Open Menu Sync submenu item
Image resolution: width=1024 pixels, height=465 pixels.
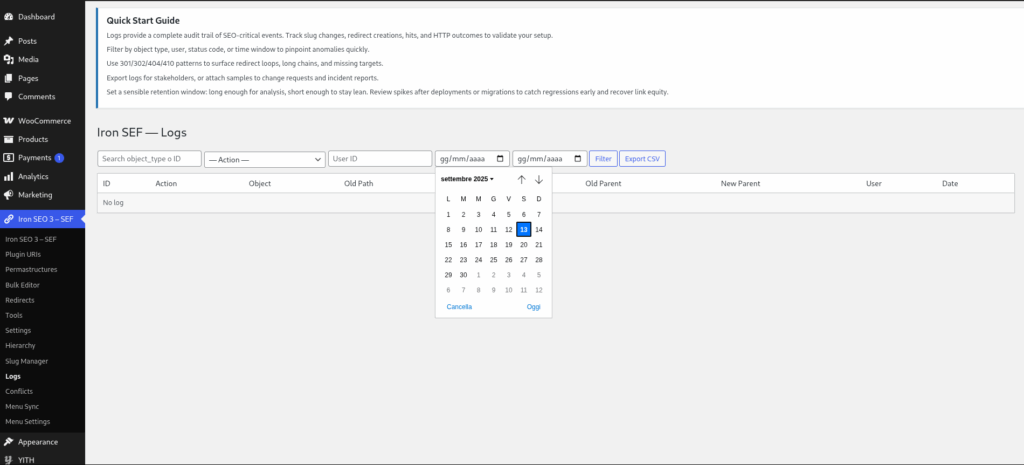click(x=22, y=406)
